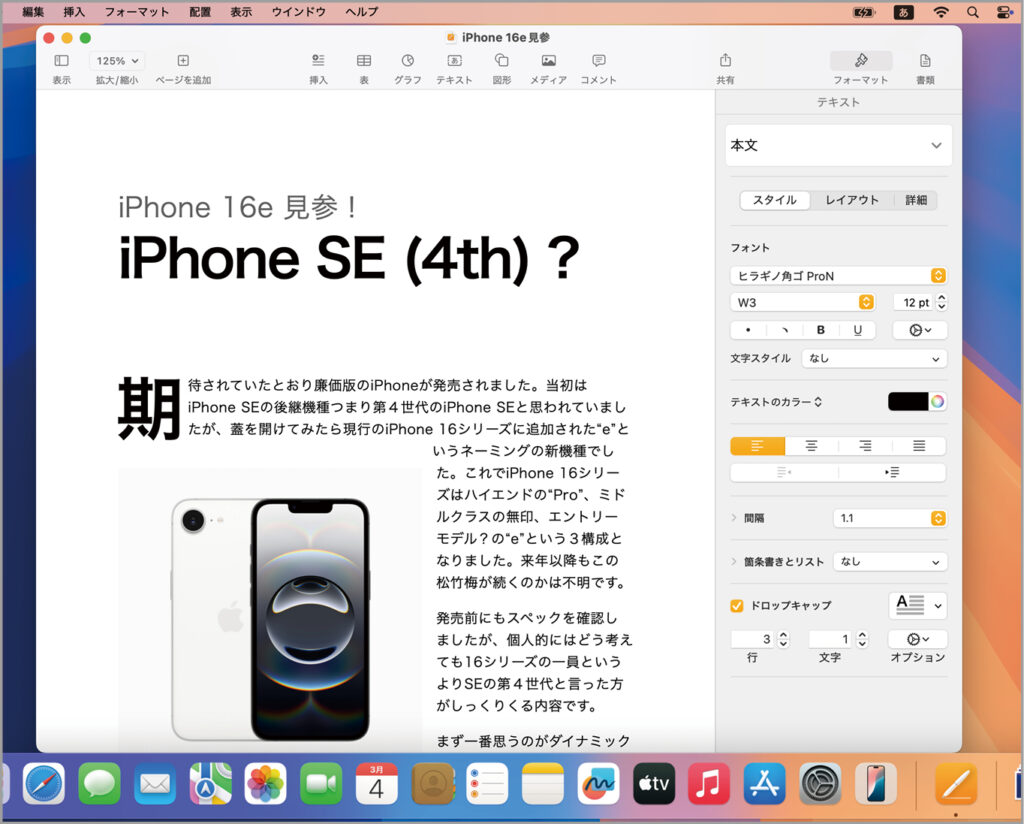Open System Settings from the Dock
This screenshot has width=1024, height=824.
pos(820,784)
